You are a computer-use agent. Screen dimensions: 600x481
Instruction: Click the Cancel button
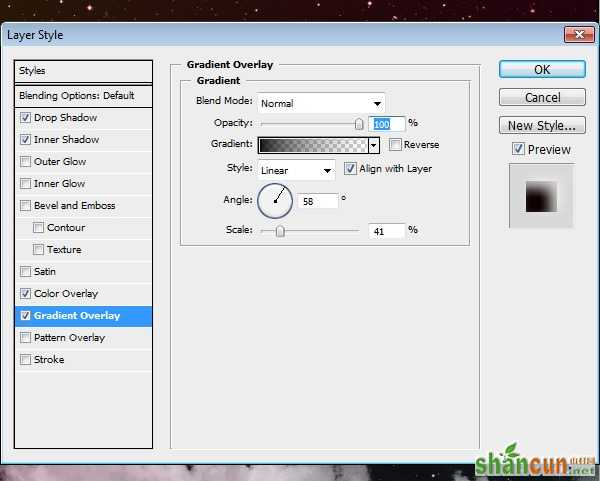pos(542,97)
